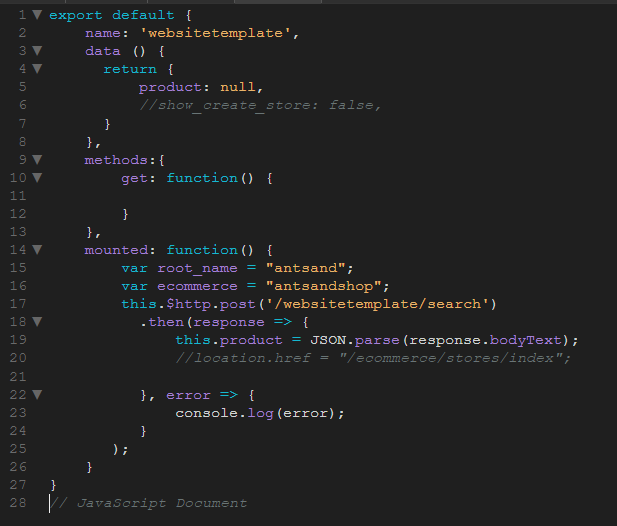Click the '// JavaScript Document' comment
Image resolution: width=617 pixels, height=526 pixels.
149,503
